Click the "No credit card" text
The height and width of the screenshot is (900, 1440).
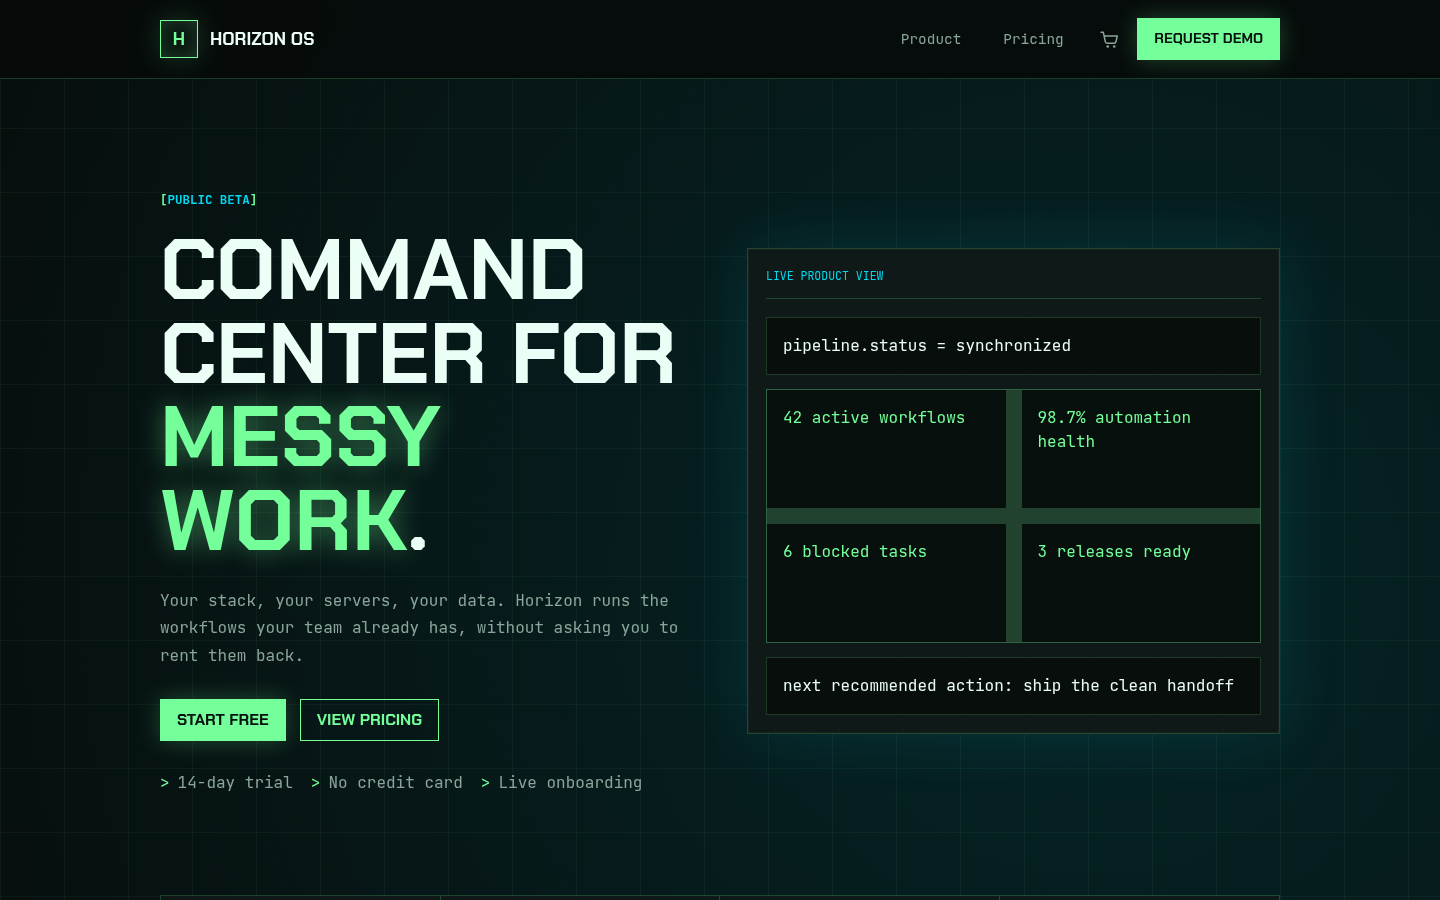[x=396, y=783]
